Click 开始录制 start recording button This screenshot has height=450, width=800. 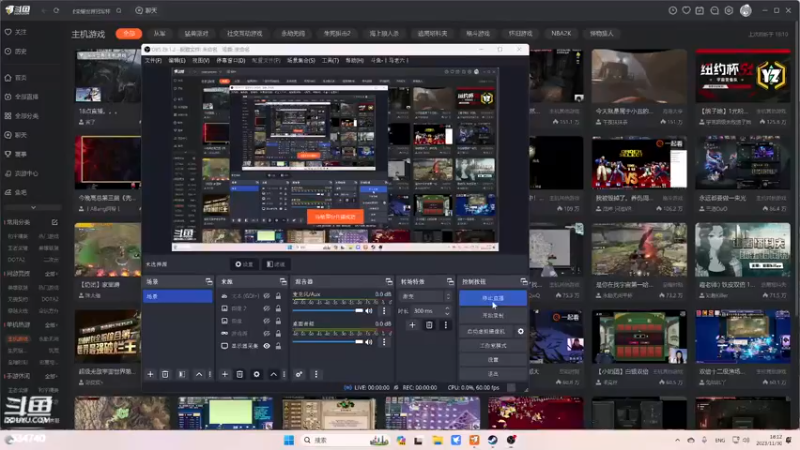coord(493,315)
